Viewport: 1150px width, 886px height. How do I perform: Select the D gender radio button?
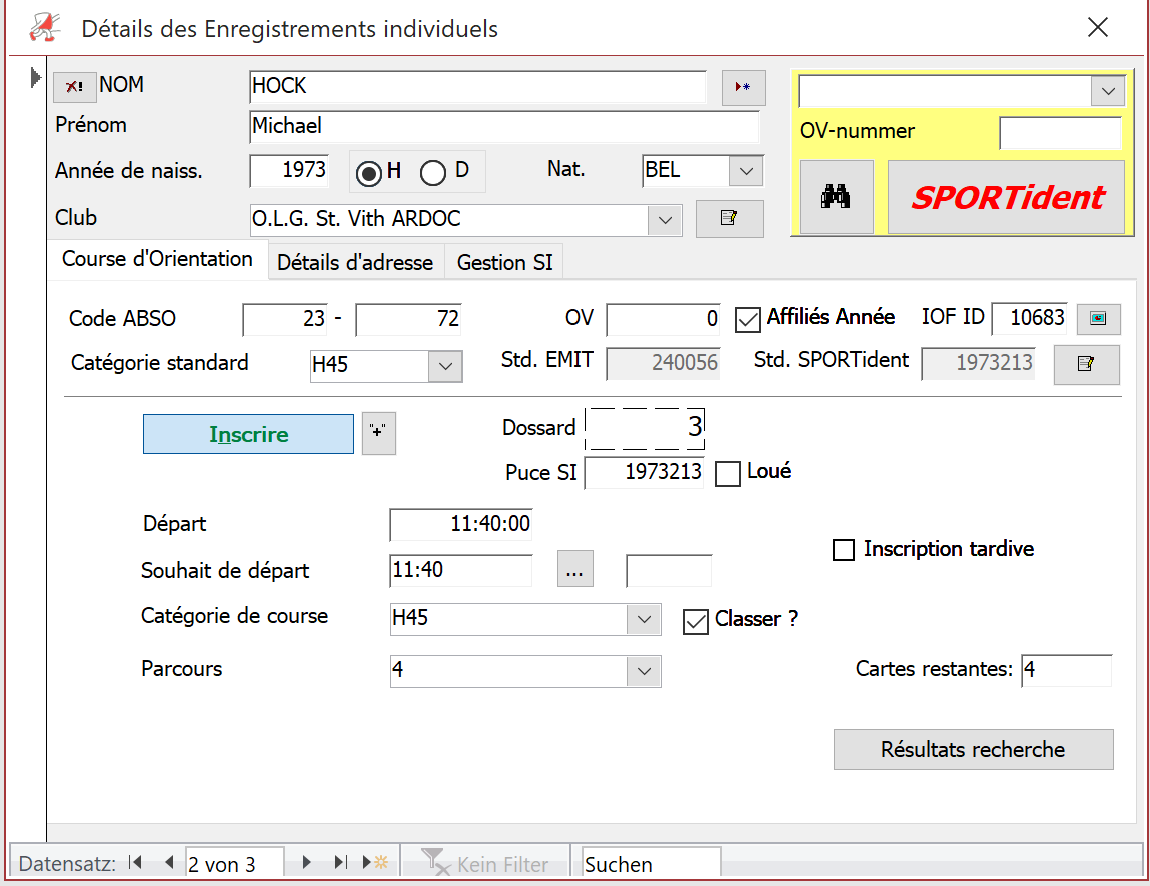pos(433,173)
